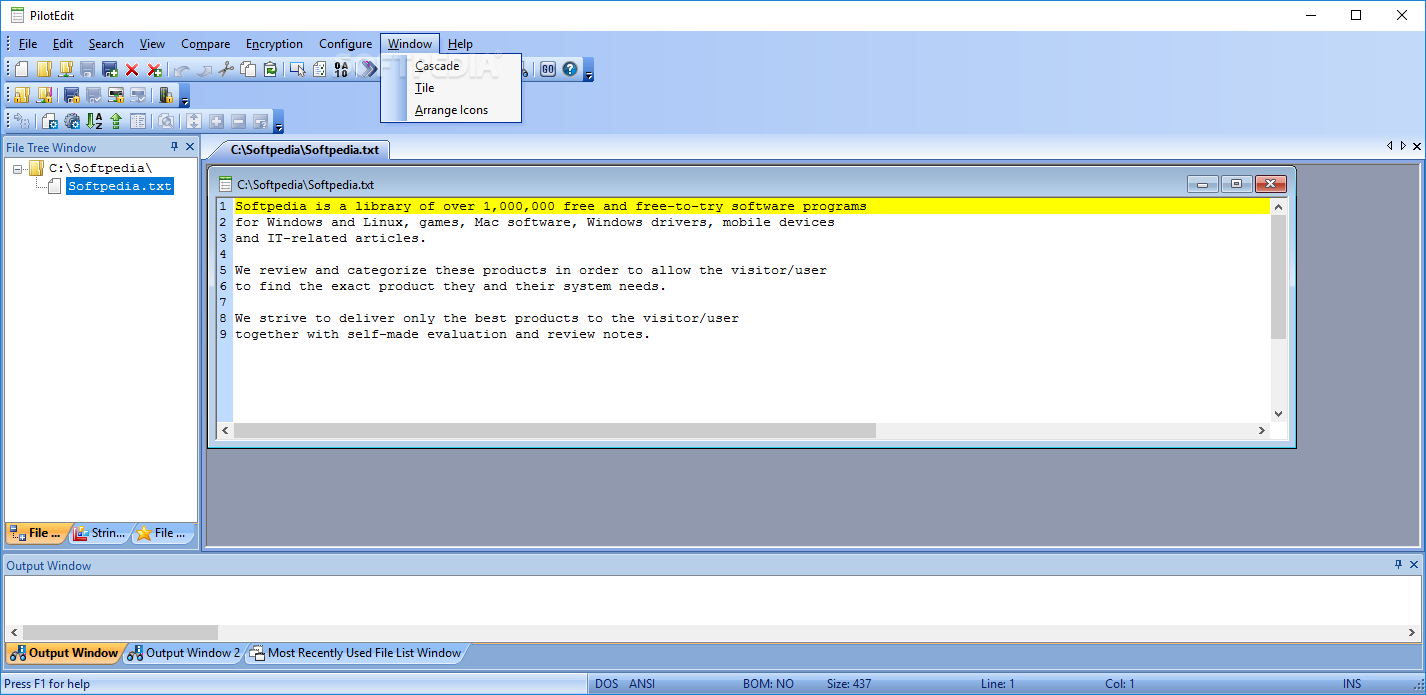Open the File menu
Viewport: 1426px width, 695px height.
(x=28, y=44)
